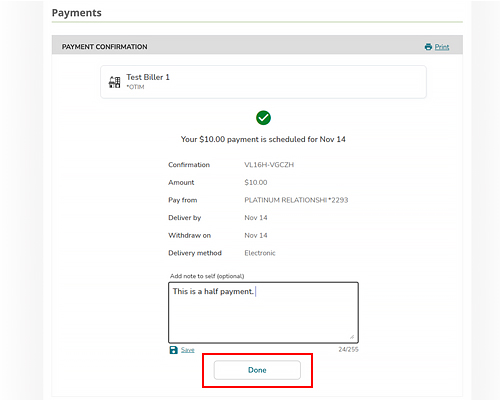Click the Done button
This screenshot has width=500, height=400.
pyautogui.click(x=257, y=370)
